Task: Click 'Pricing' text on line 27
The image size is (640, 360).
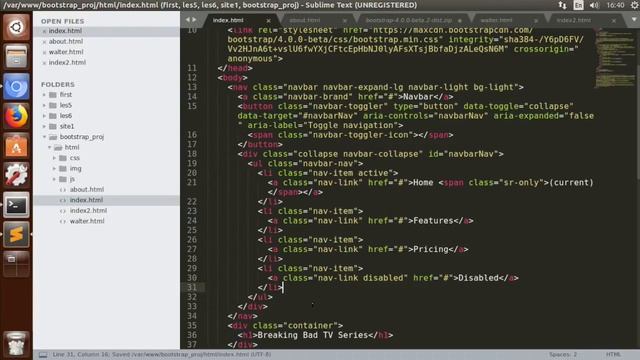Action: [x=431, y=249]
